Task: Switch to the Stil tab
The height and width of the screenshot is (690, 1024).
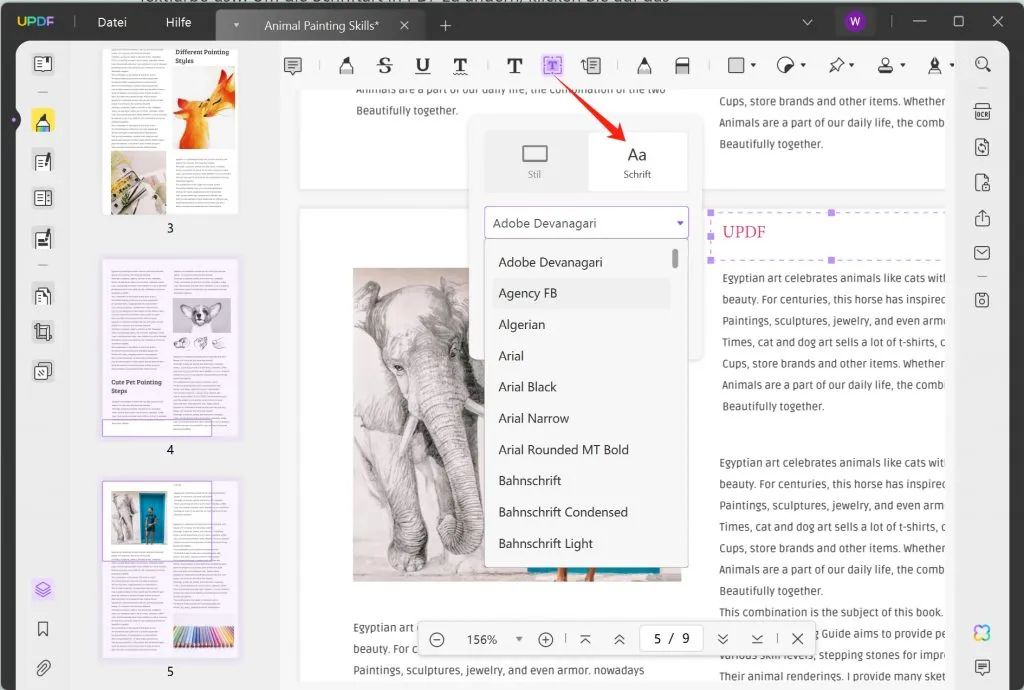Action: click(x=535, y=161)
